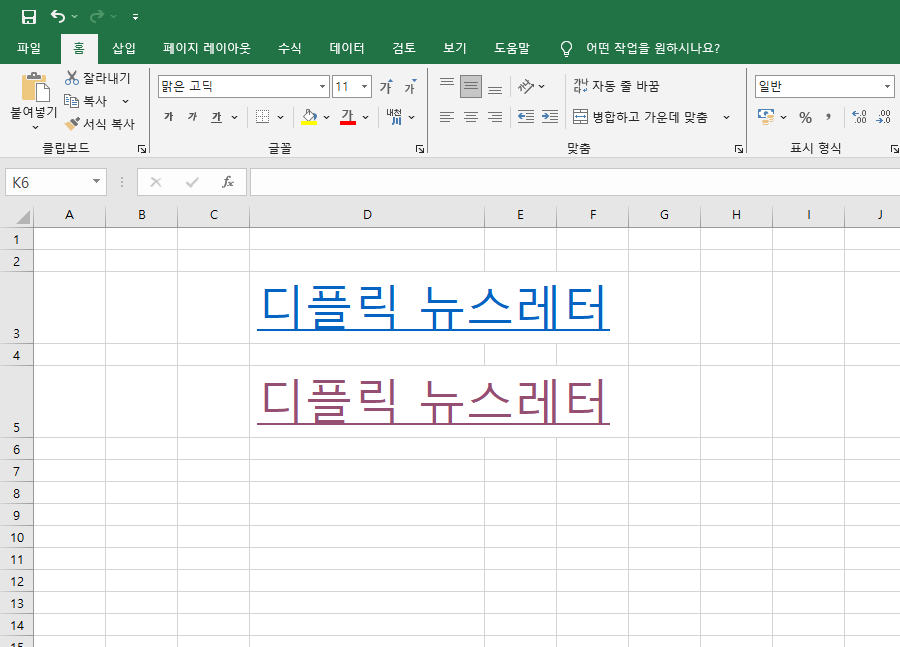Click the formula bar input field
Viewport: 900px width, 647px height.
pyautogui.click(x=570, y=182)
